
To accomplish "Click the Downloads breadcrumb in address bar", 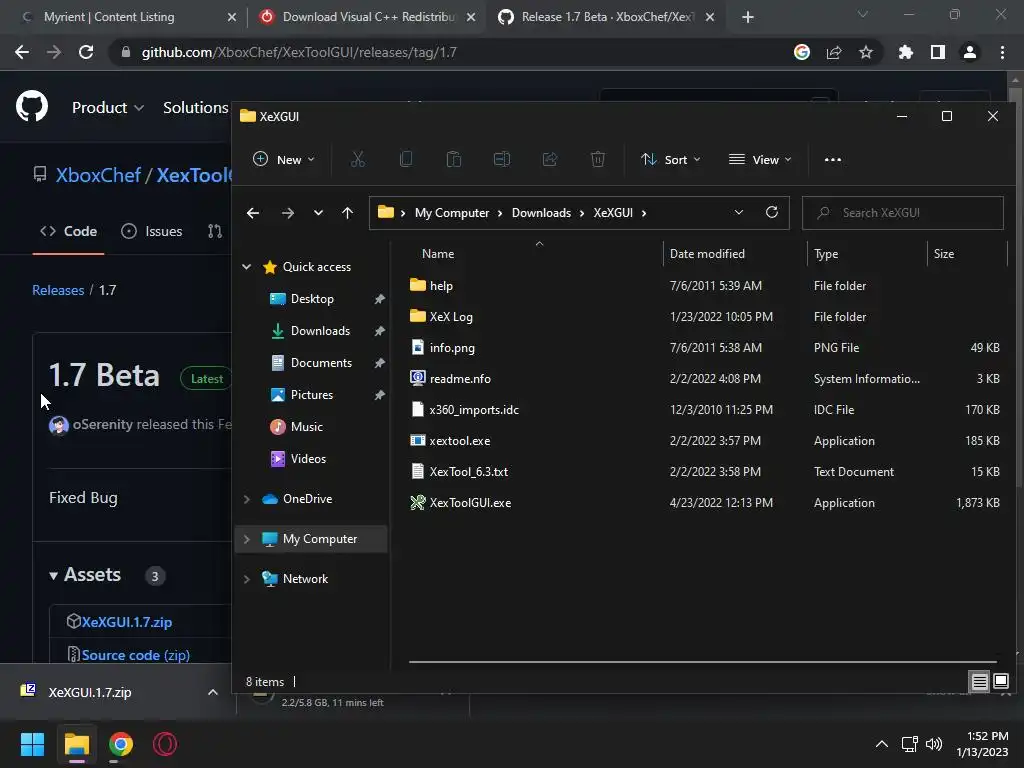I will (541, 213).
